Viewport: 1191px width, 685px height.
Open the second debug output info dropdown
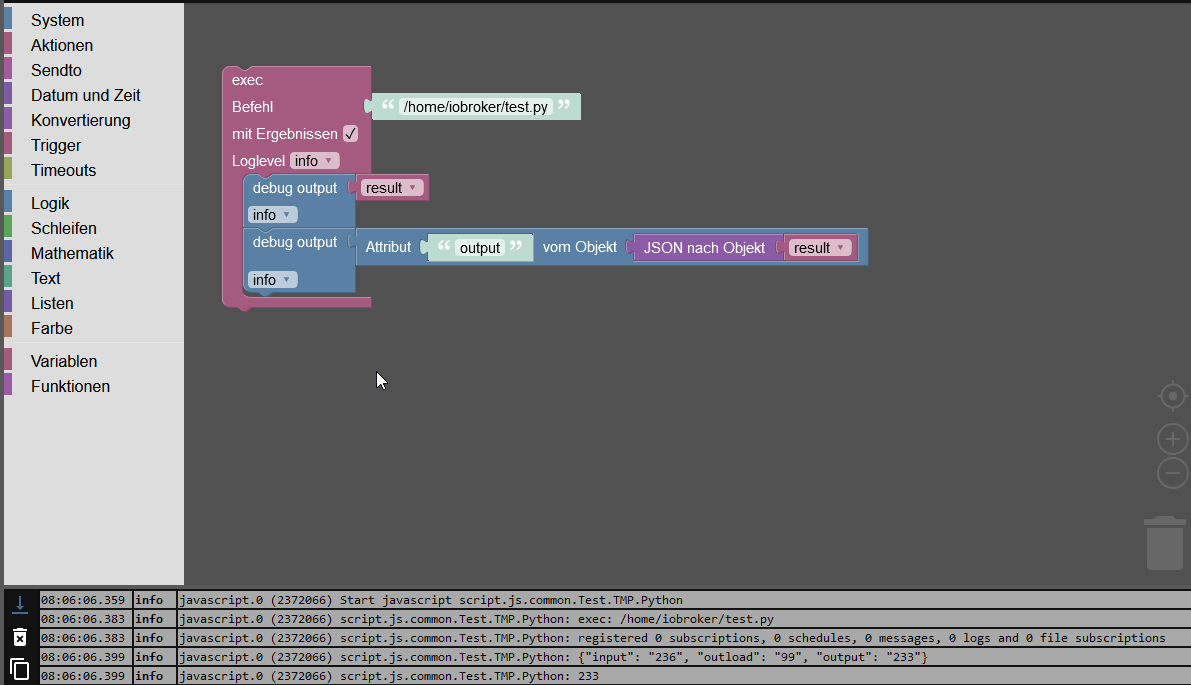[x=273, y=280]
